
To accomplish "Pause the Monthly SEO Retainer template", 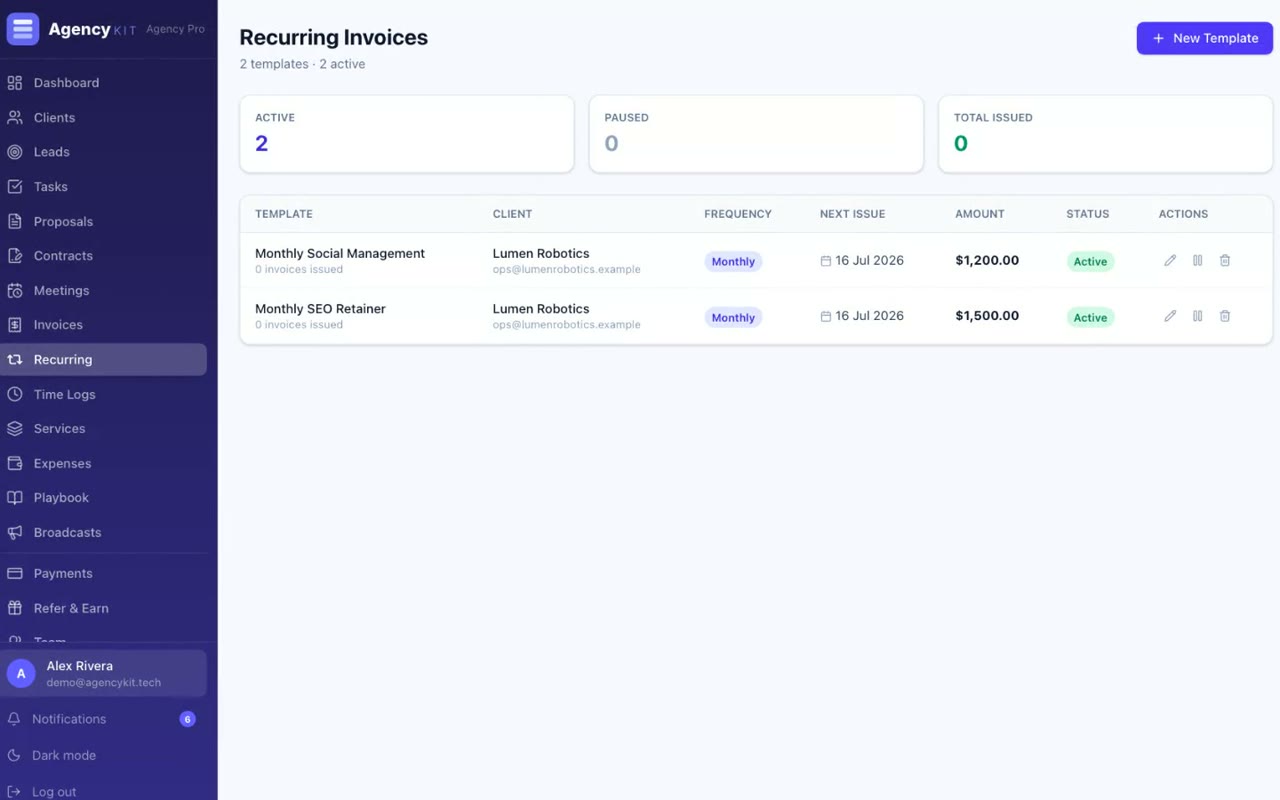I will pyautogui.click(x=1197, y=316).
